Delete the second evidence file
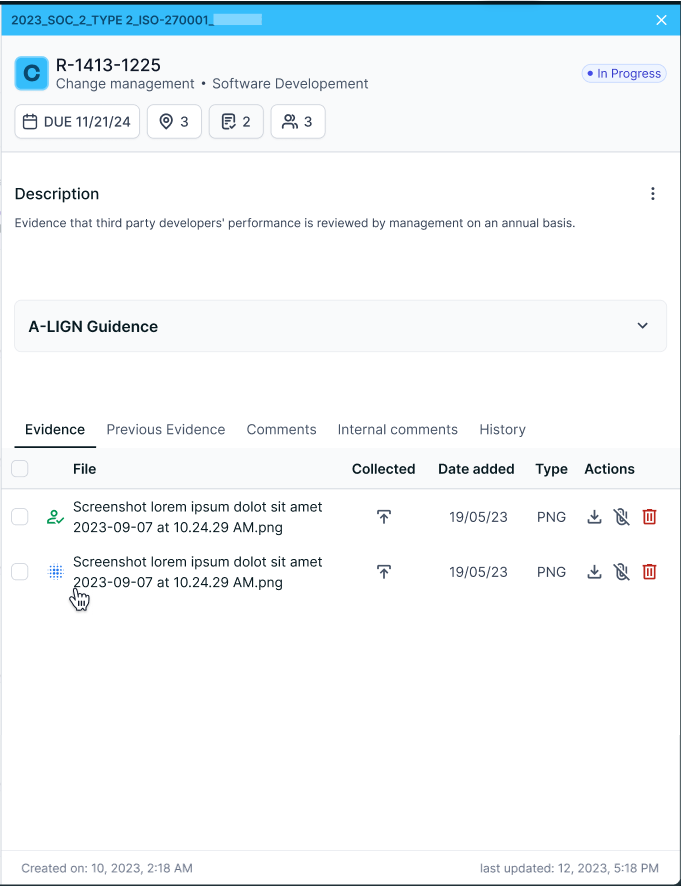681x886 pixels. [x=650, y=571]
